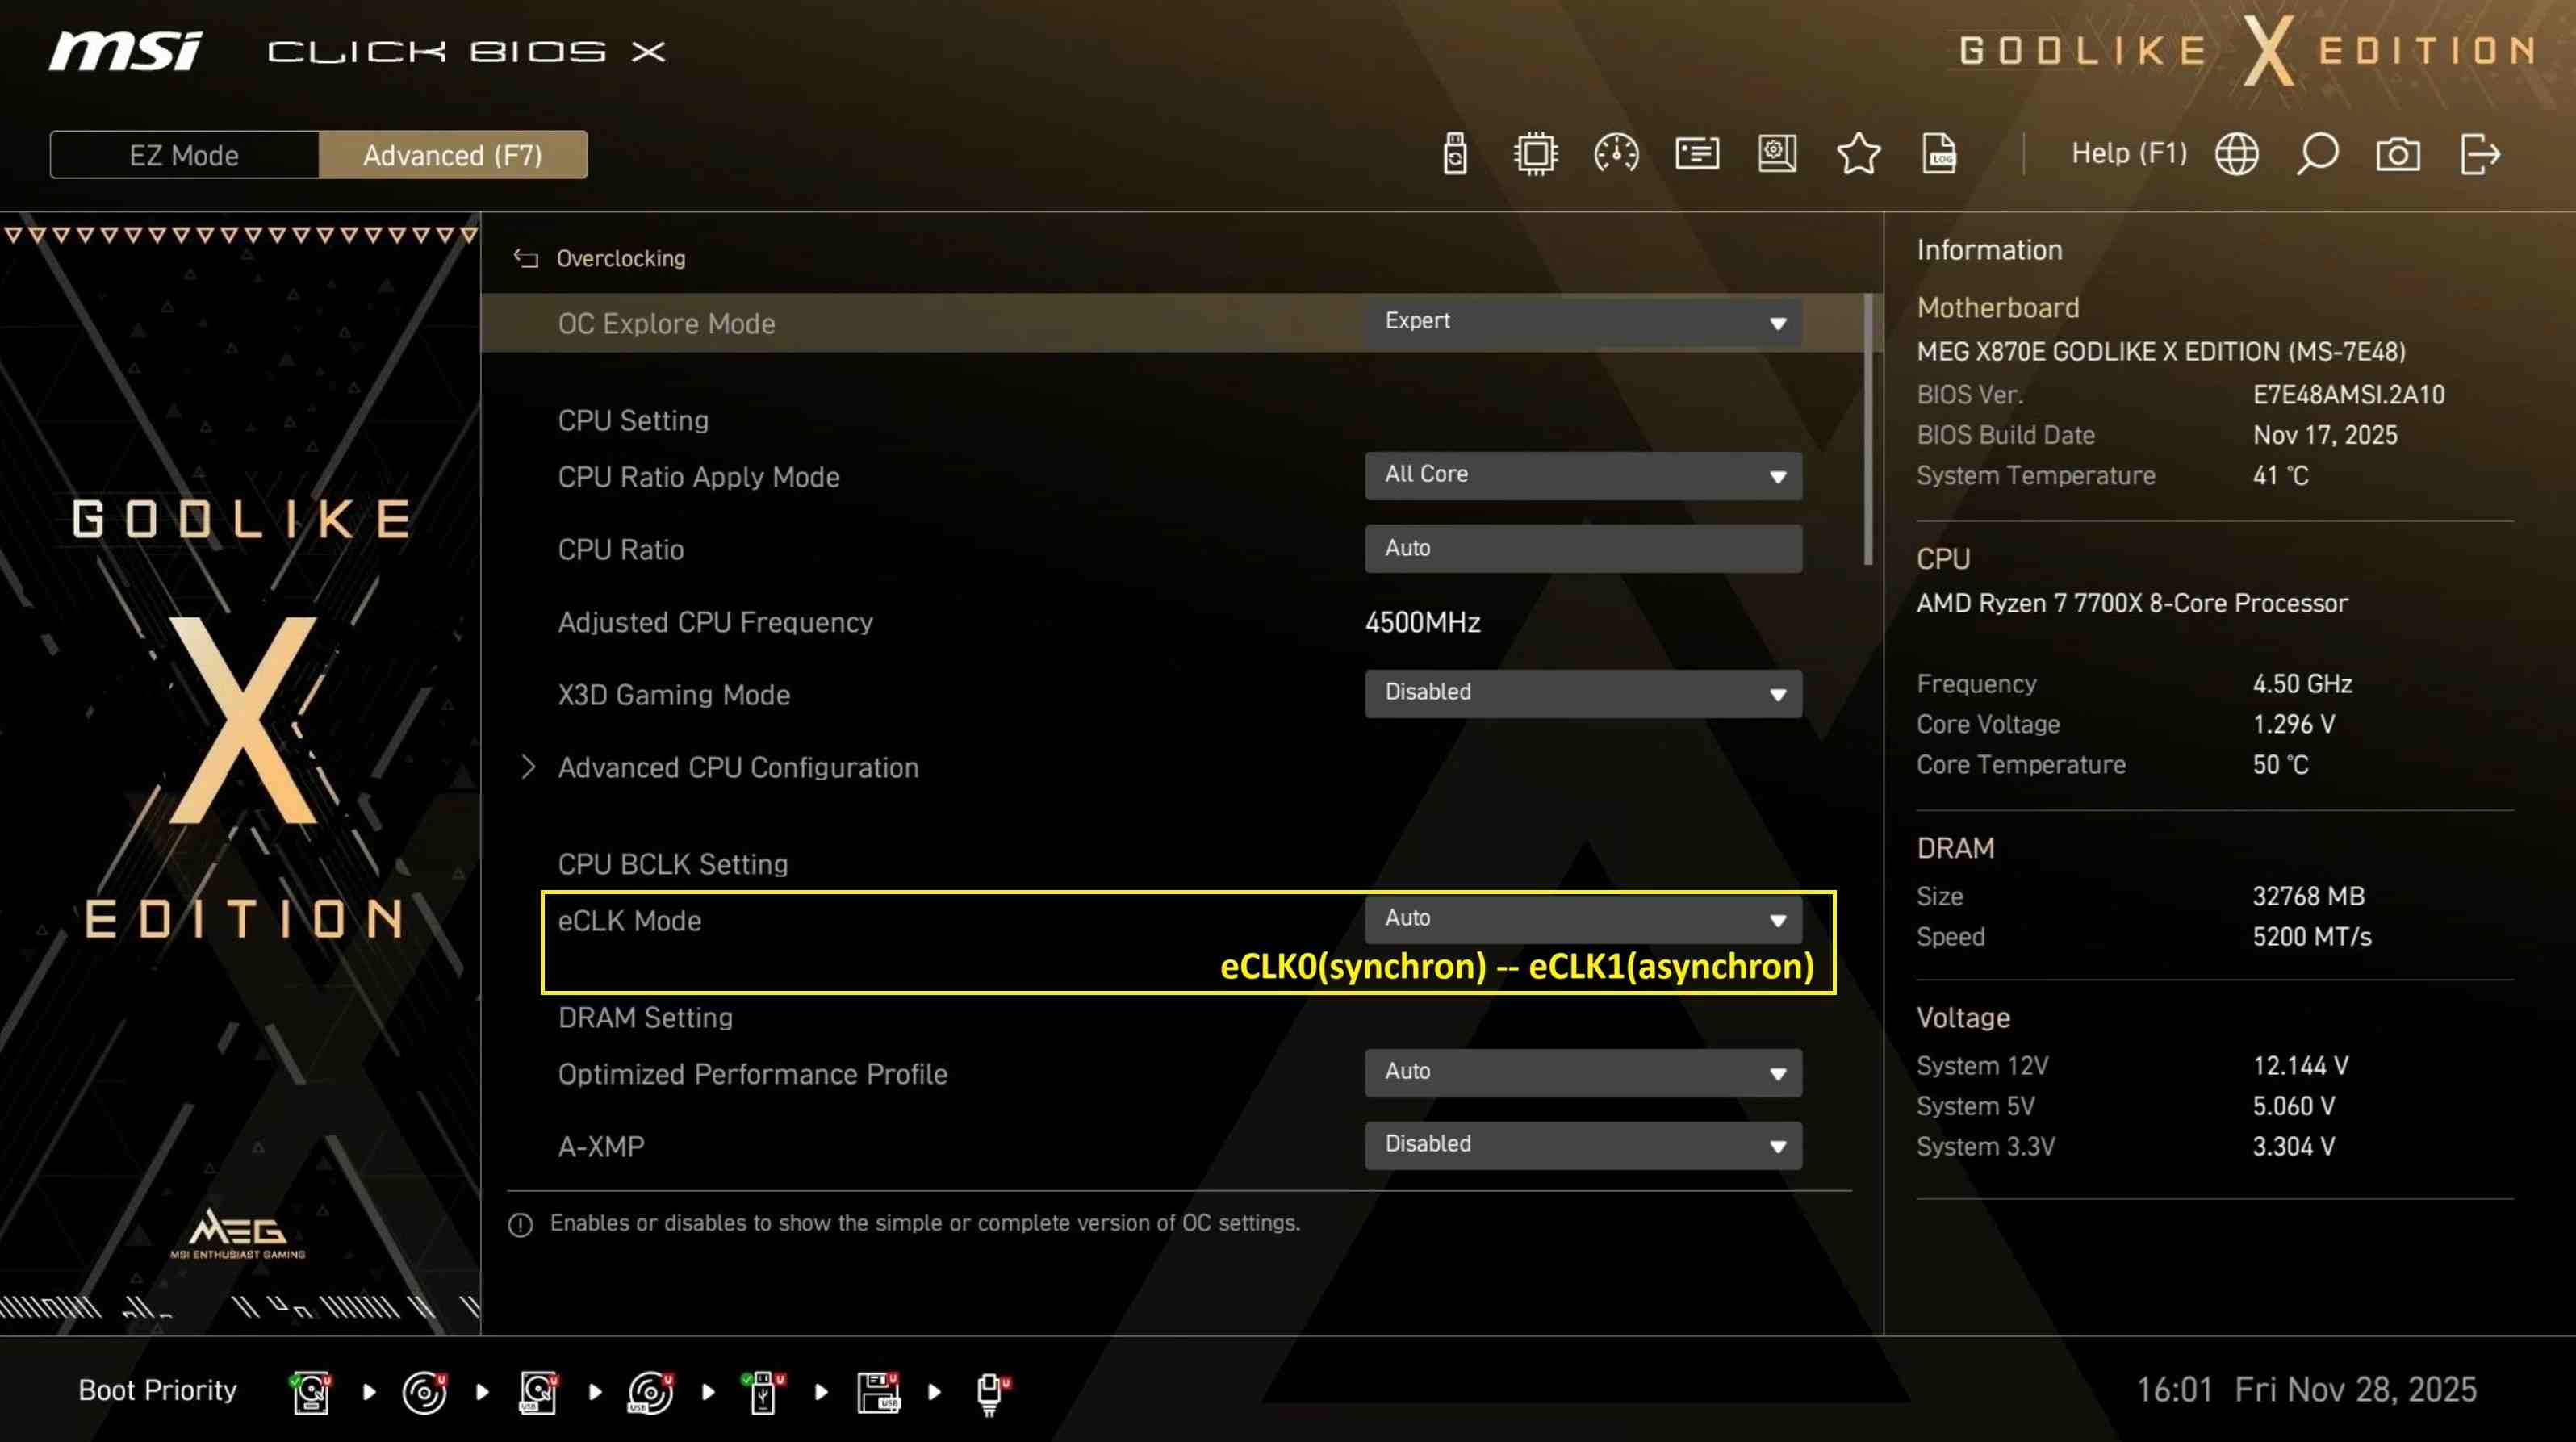Open the eCLK Mode dropdown
Image resolution: width=2576 pixels, height=1442 pixels.
pos(1582,919)
